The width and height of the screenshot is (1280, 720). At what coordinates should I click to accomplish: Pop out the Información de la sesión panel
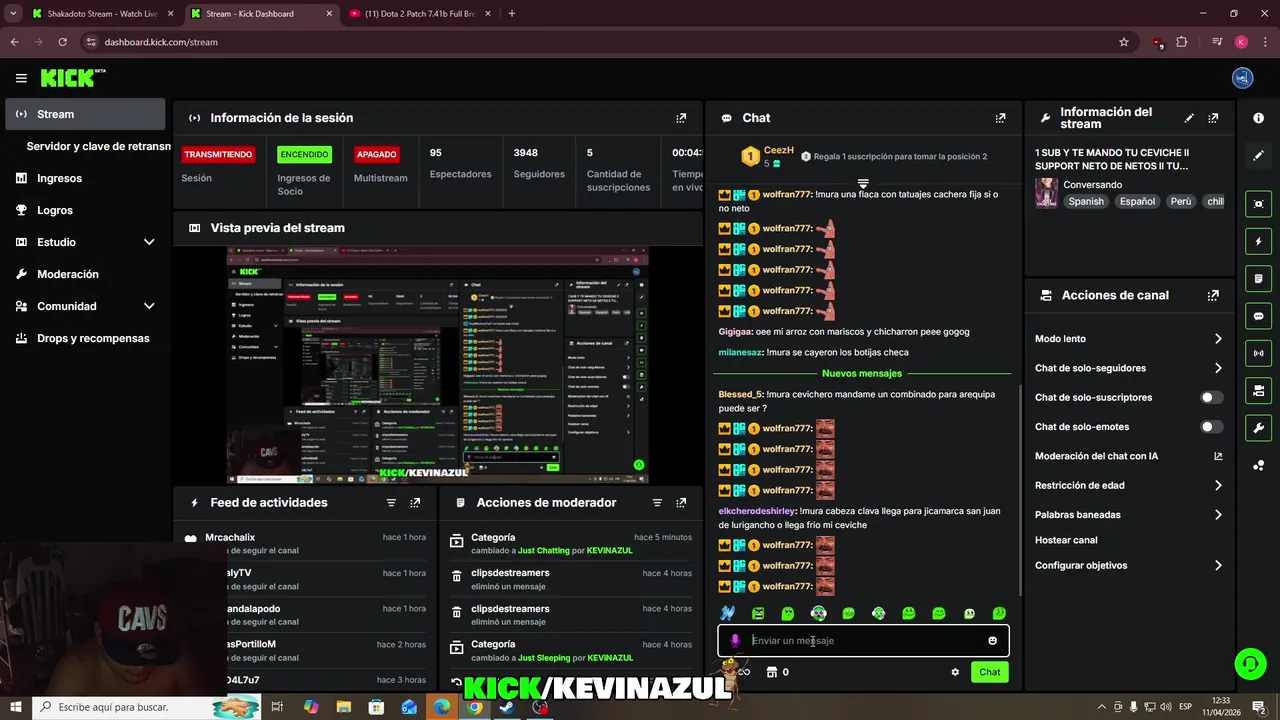click(x=681, y=118)
